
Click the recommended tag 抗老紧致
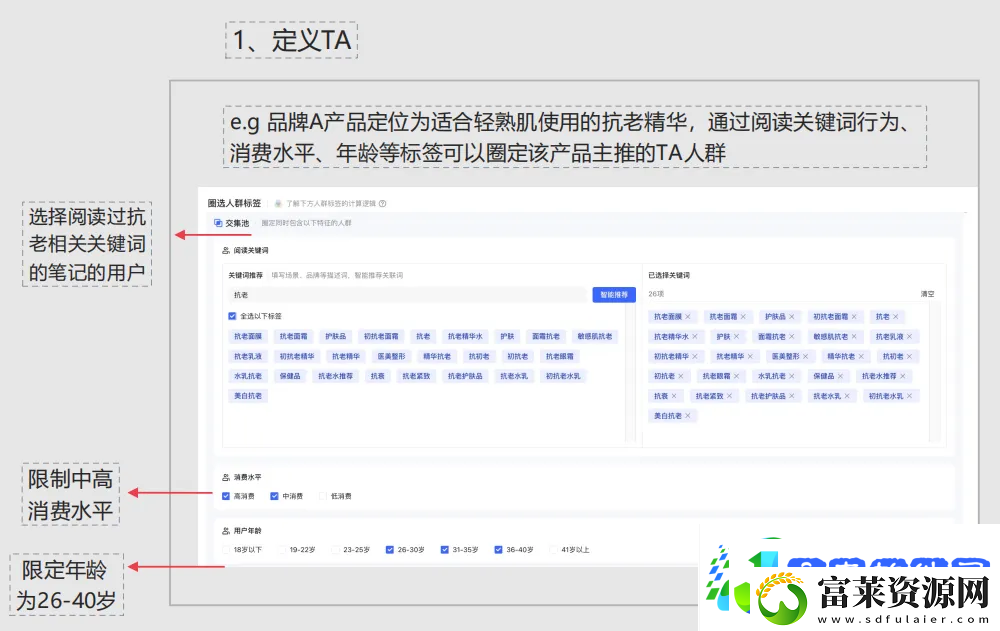click(416, 376)
